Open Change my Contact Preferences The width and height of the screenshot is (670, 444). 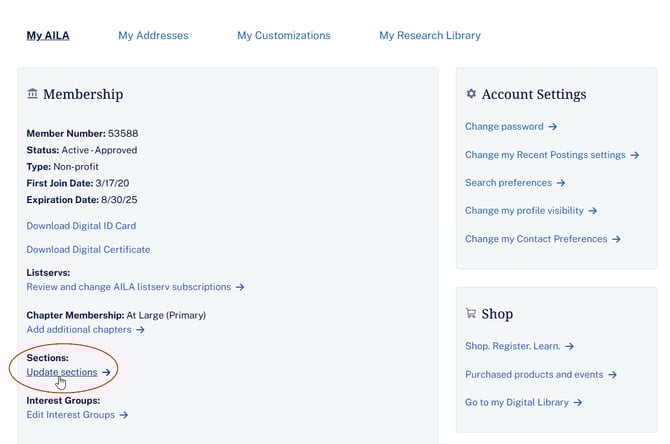pos(536,239)
